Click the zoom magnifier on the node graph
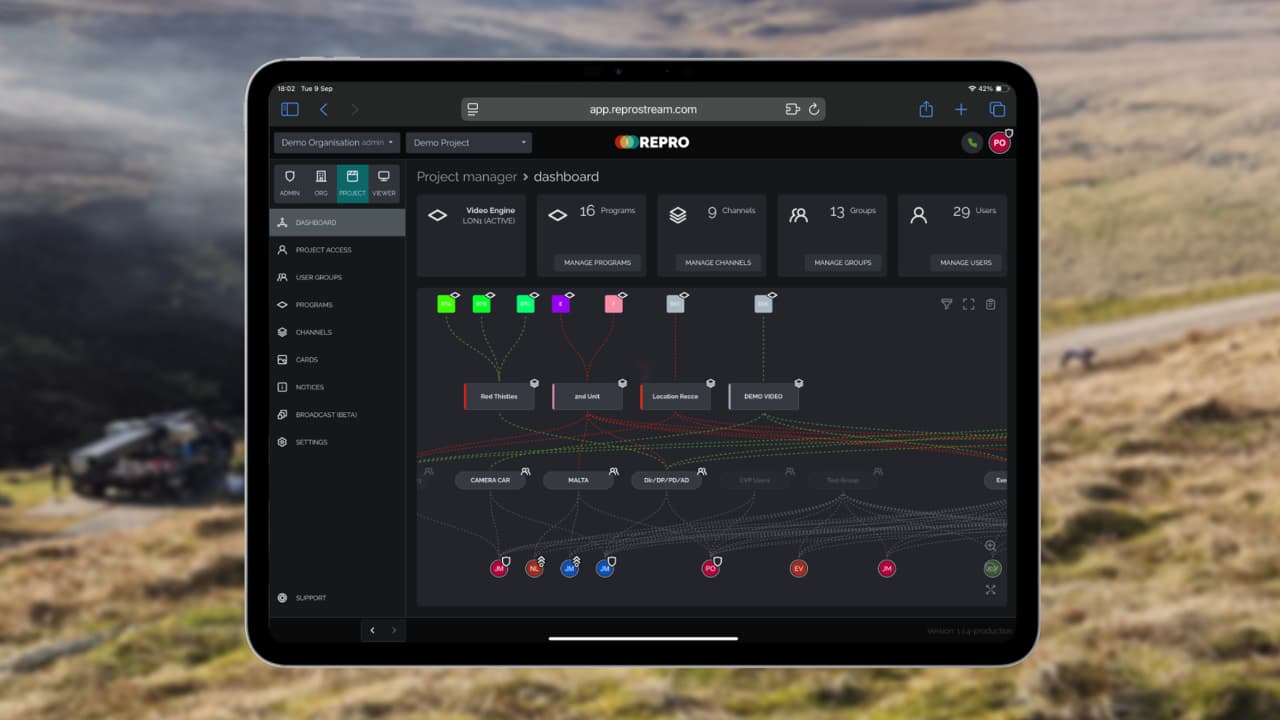This screenshot has height=720, width=1280. [990, 545]
